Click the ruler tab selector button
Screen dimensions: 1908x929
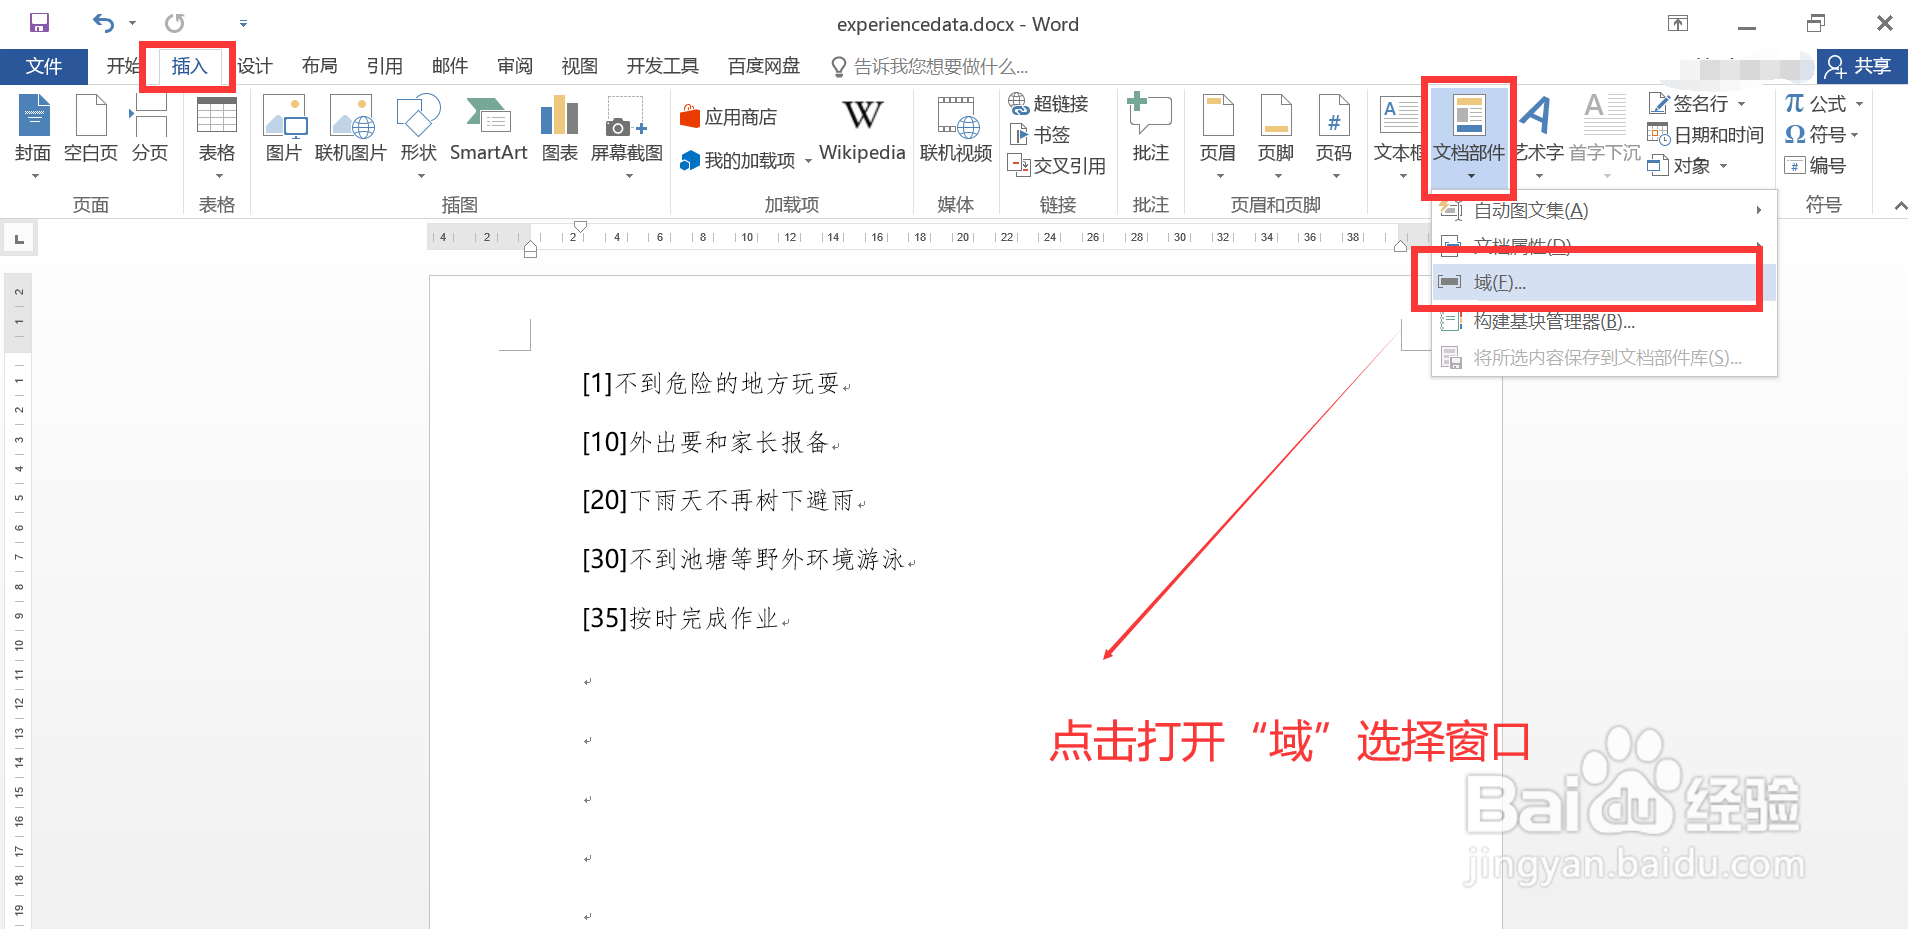19,238
